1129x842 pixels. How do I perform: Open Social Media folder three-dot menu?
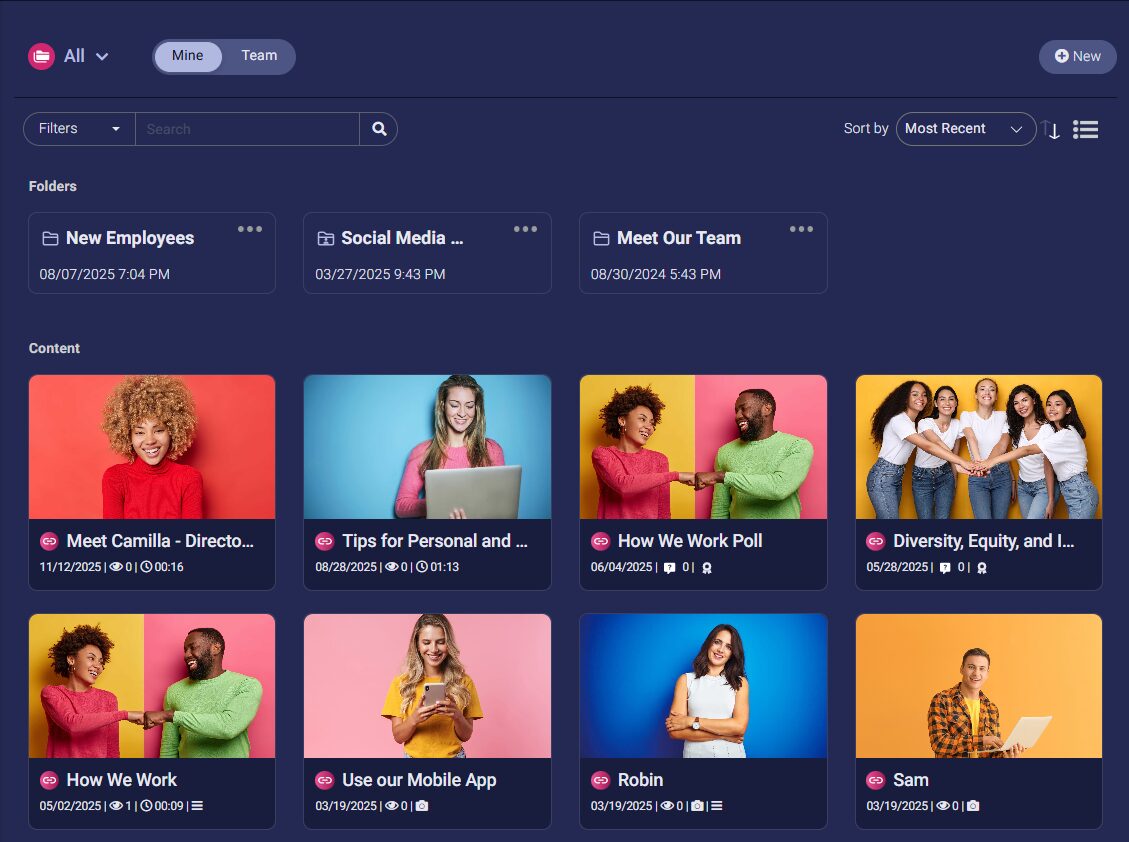[525, 229]
